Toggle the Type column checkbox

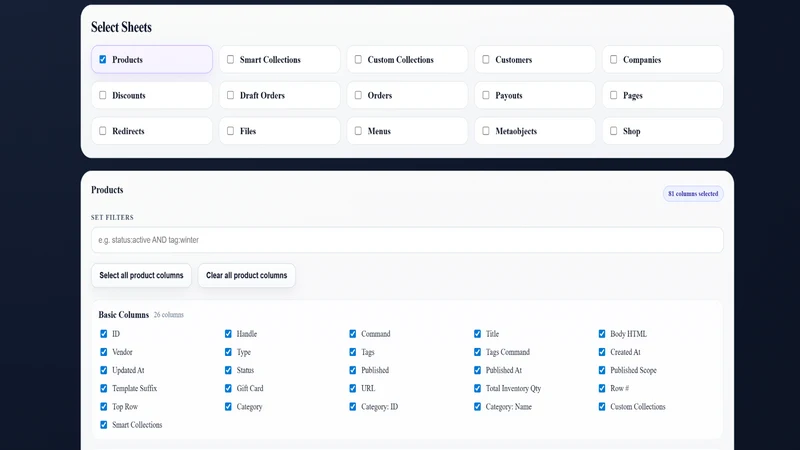point(228,352)
